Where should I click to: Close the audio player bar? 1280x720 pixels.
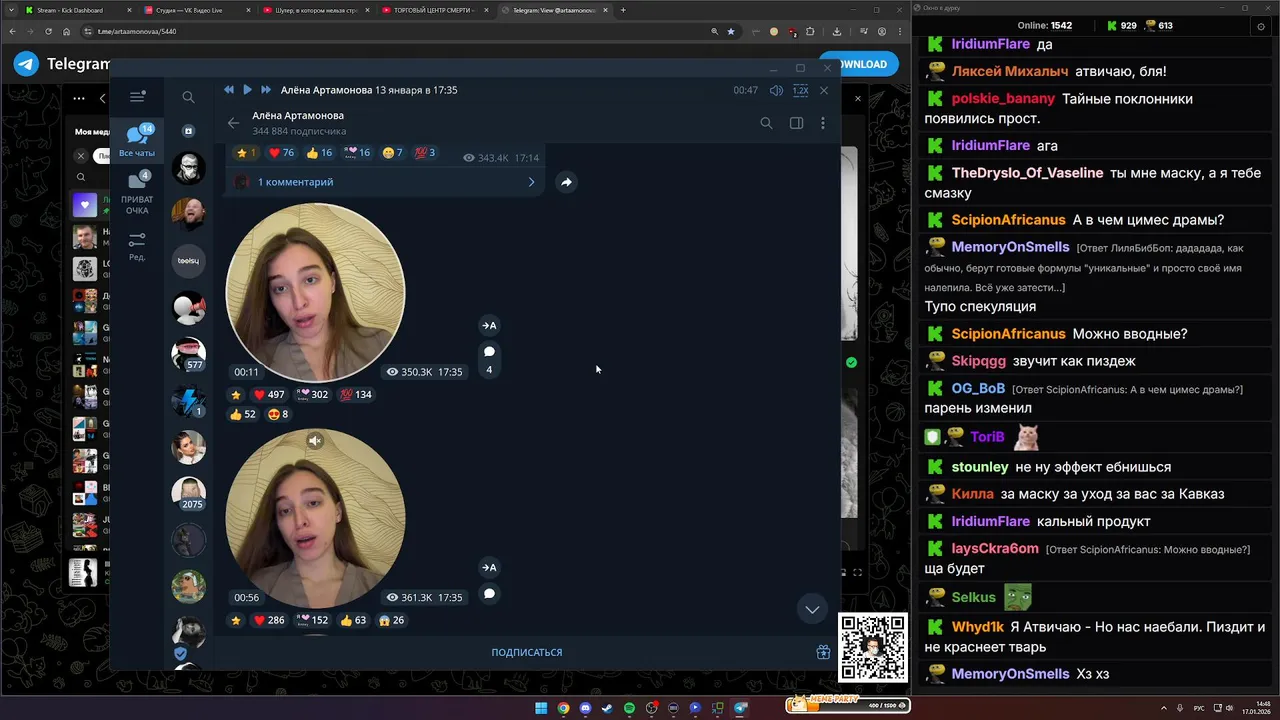tap(824, 90)
